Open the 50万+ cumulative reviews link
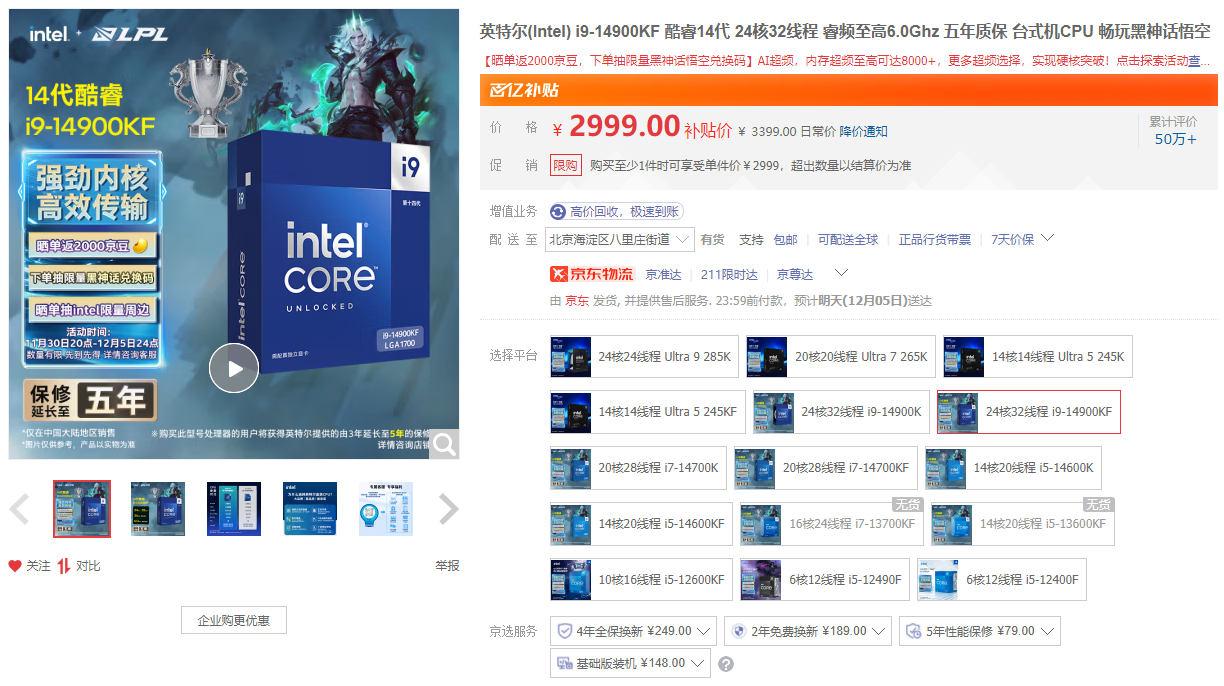 1175,139
